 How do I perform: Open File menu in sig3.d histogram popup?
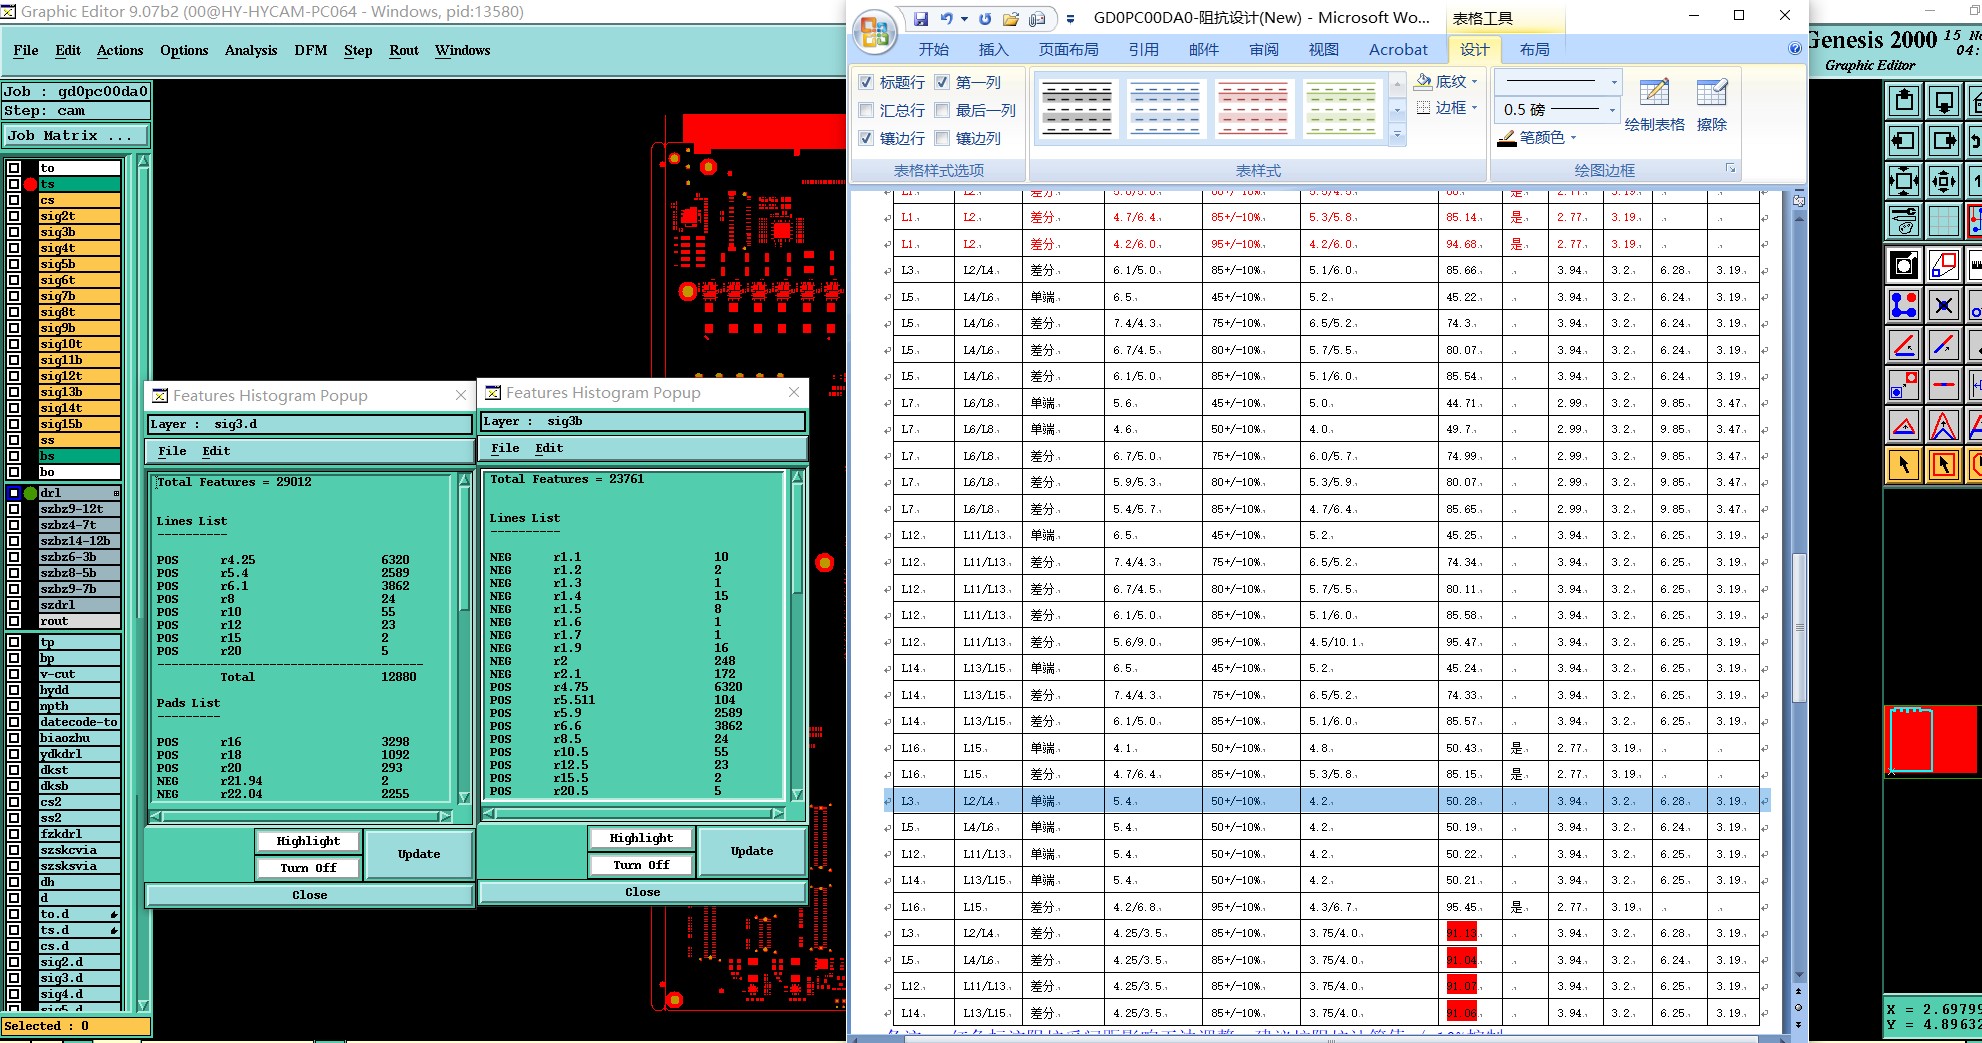click(172, 451)
